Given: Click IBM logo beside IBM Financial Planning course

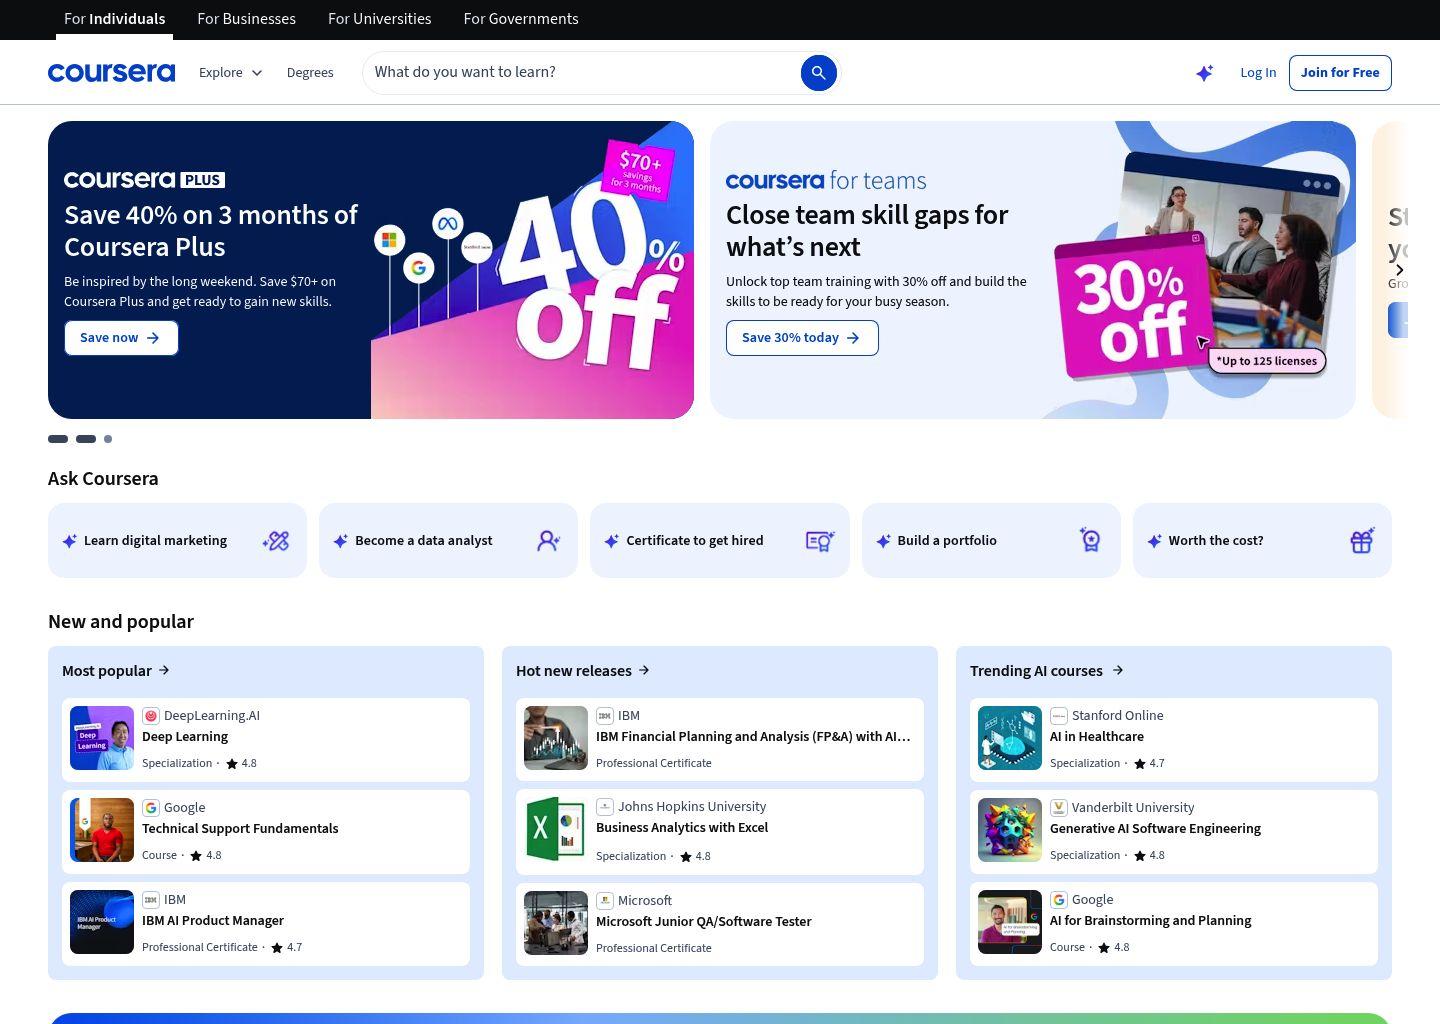Looking at the screenshot, I should click(605, 715).
